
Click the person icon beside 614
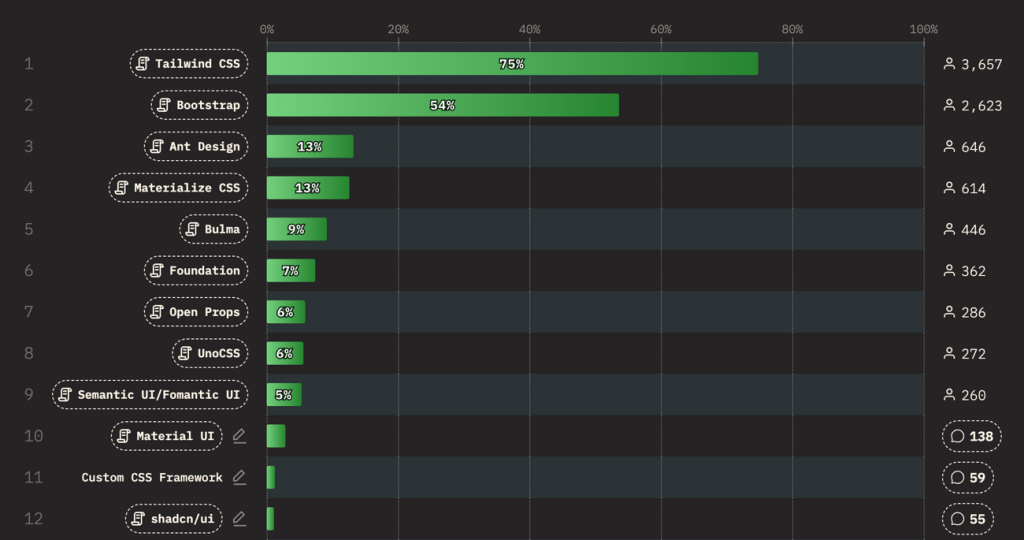tap(950, 187)
